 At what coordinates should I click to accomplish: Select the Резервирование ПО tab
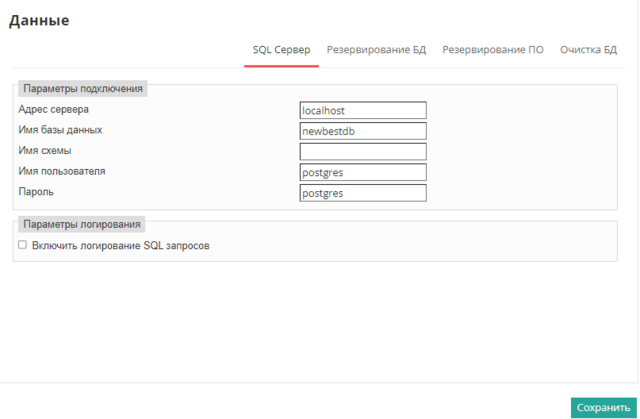[493, 49]
